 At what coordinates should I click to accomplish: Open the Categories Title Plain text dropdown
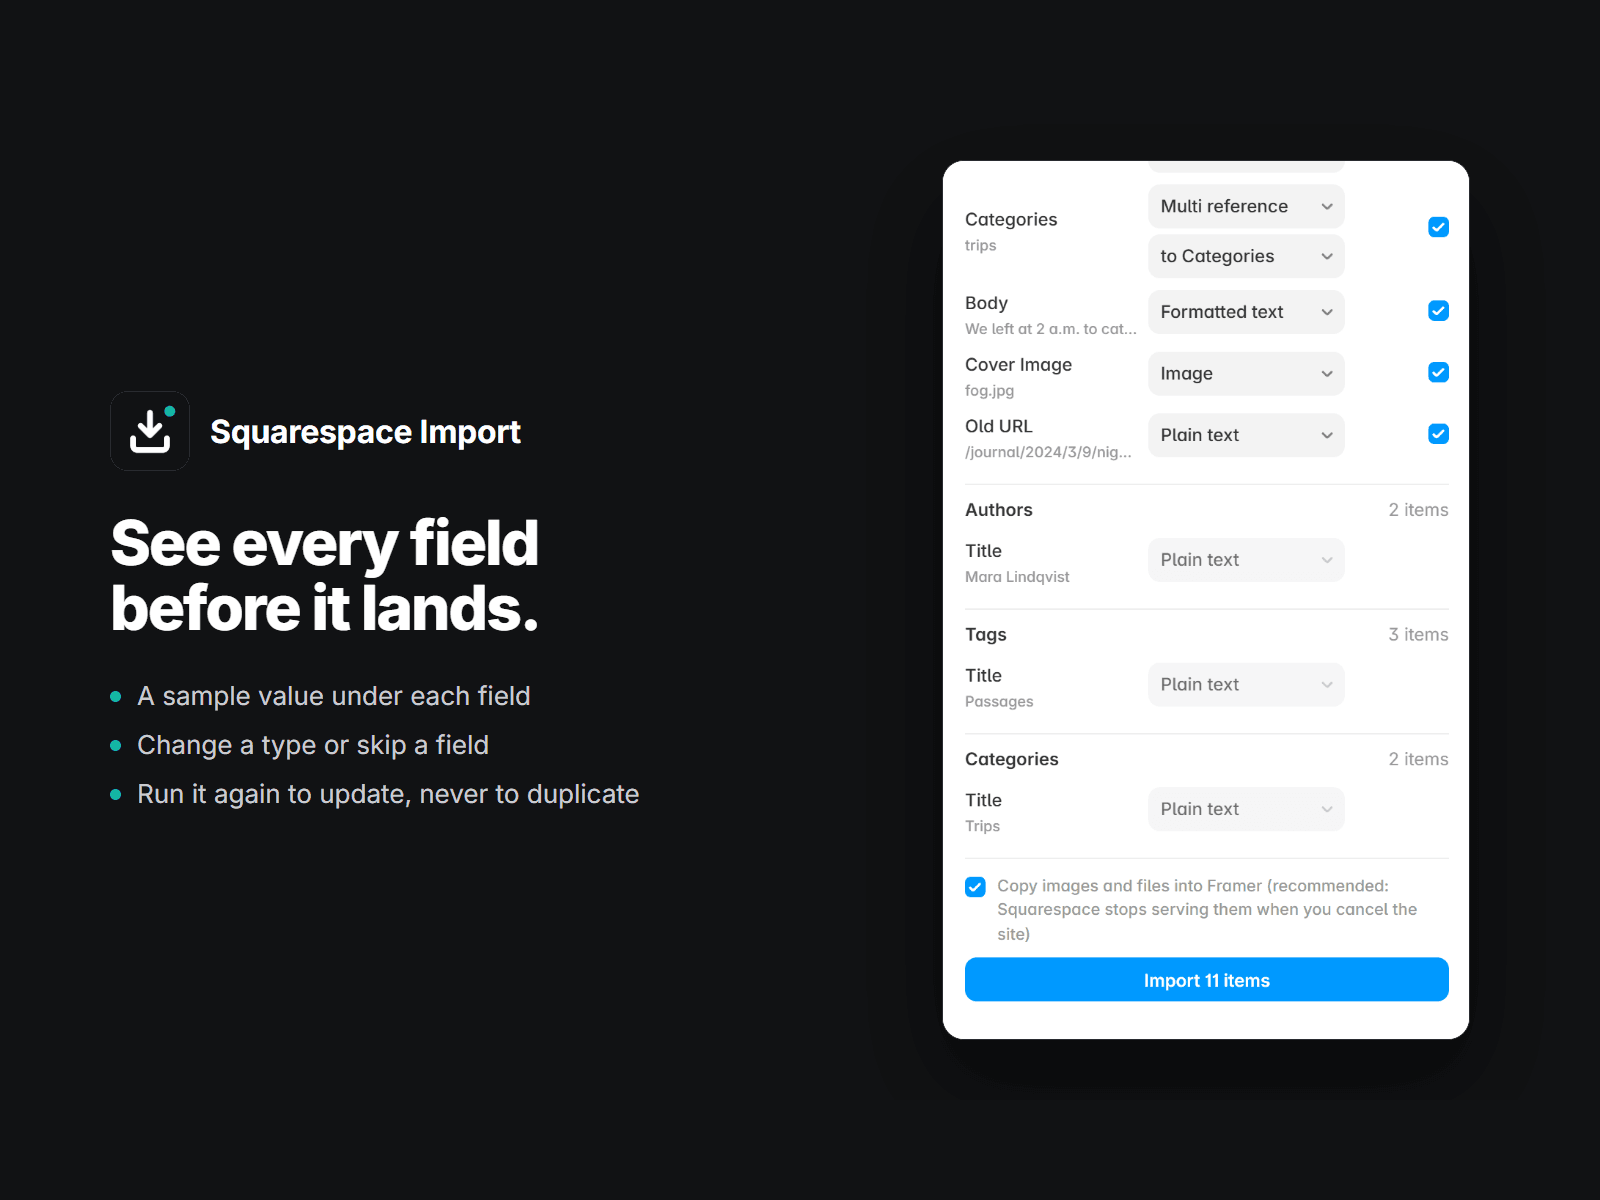click(x=1246, y=809)
